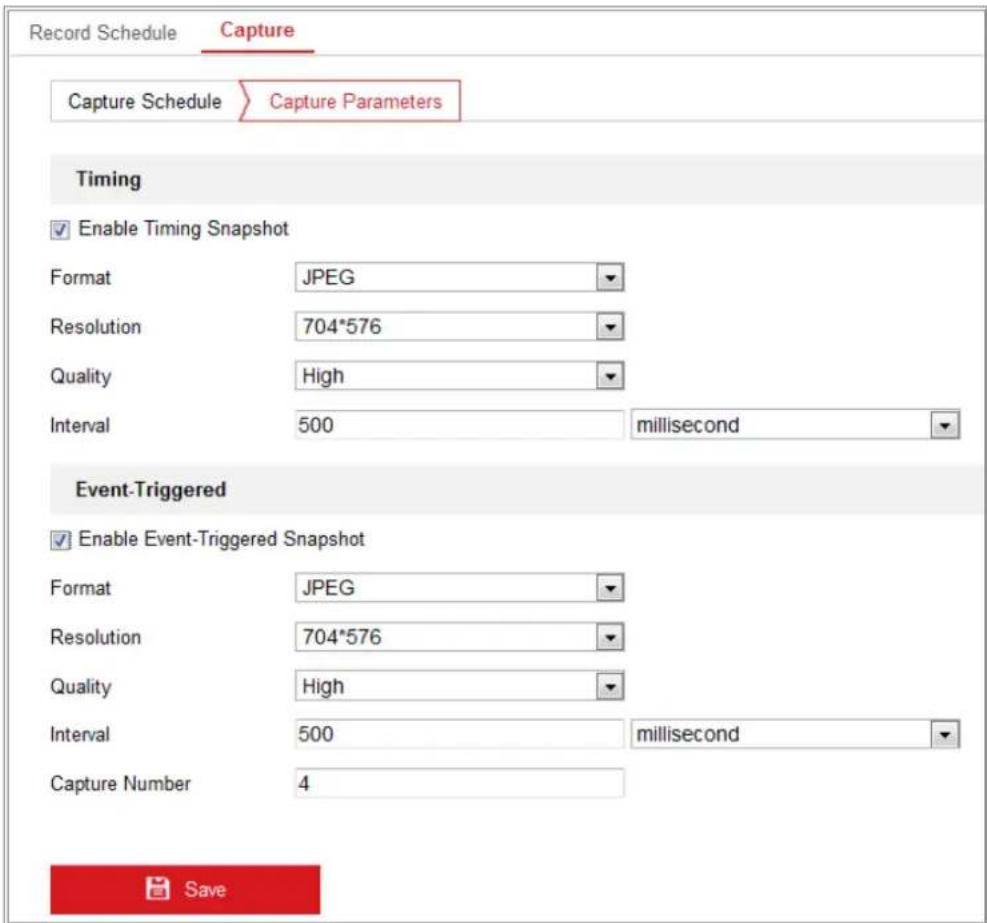Open Event-Triggered Quality High dropdown

tap(460, 686)
